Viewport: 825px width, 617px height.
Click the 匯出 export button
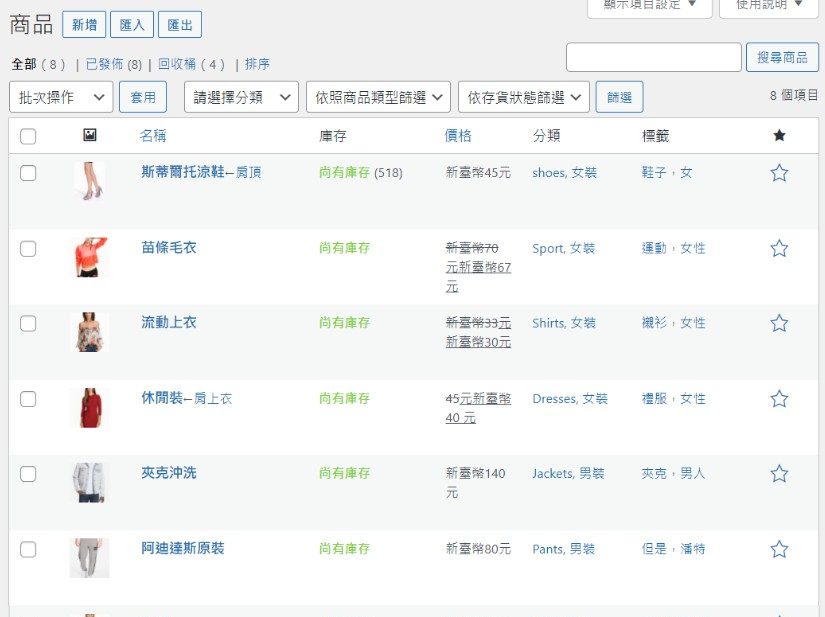tap(180, 25)
